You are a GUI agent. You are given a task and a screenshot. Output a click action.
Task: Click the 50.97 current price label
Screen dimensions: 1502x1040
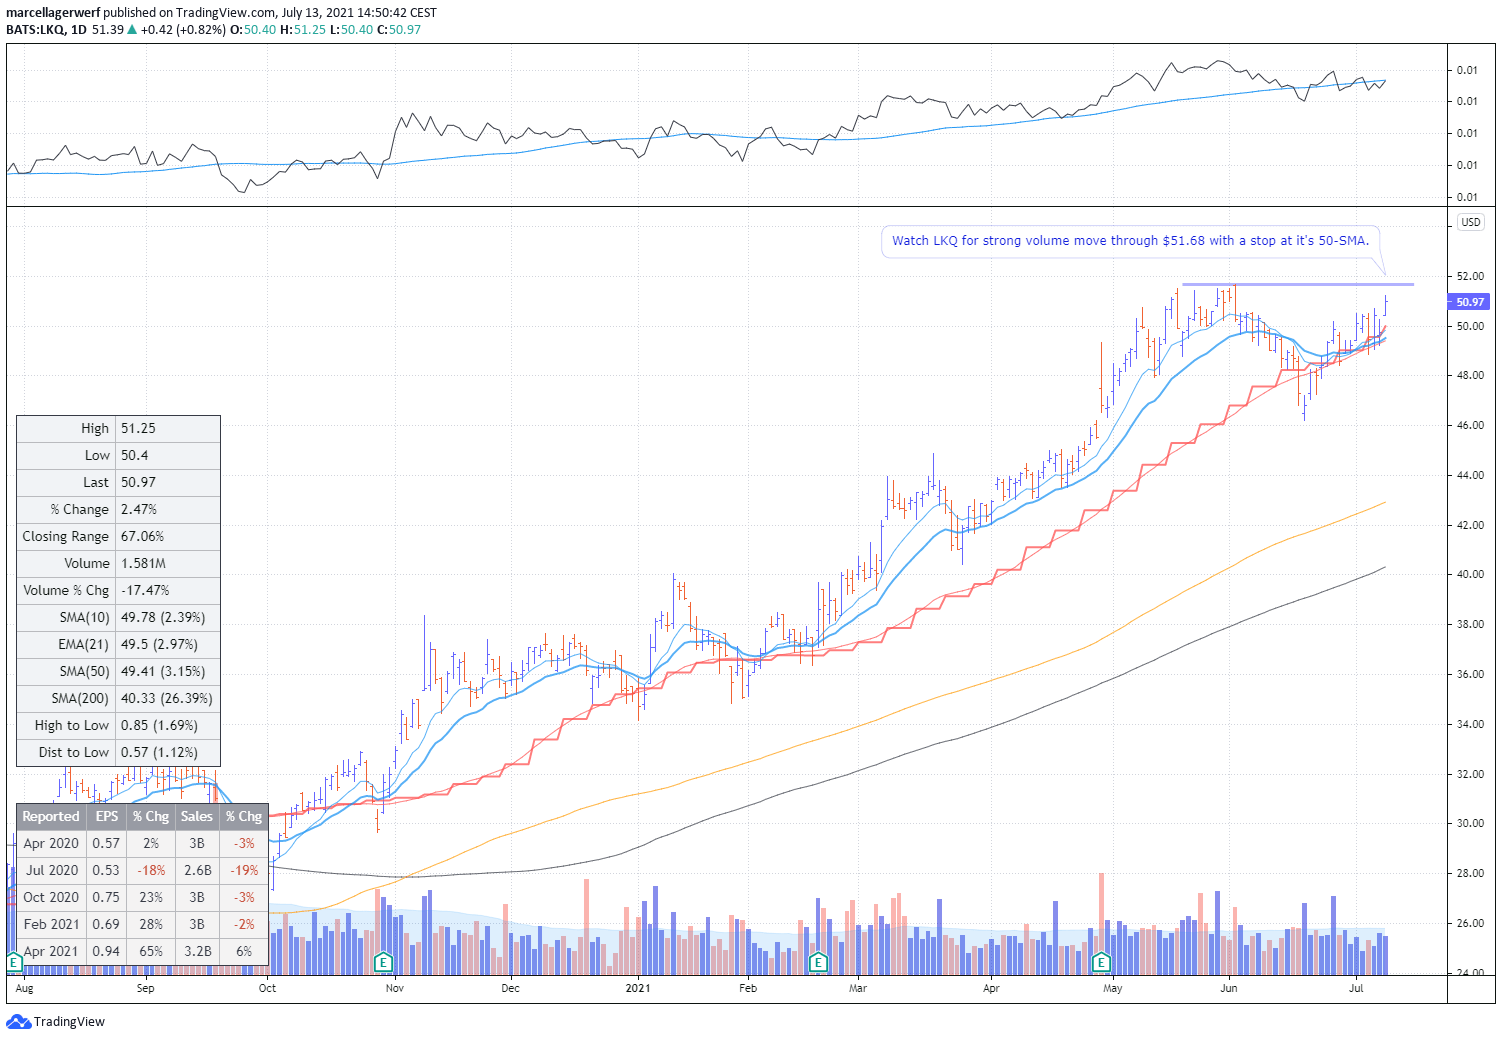[x=1470, y=301]
